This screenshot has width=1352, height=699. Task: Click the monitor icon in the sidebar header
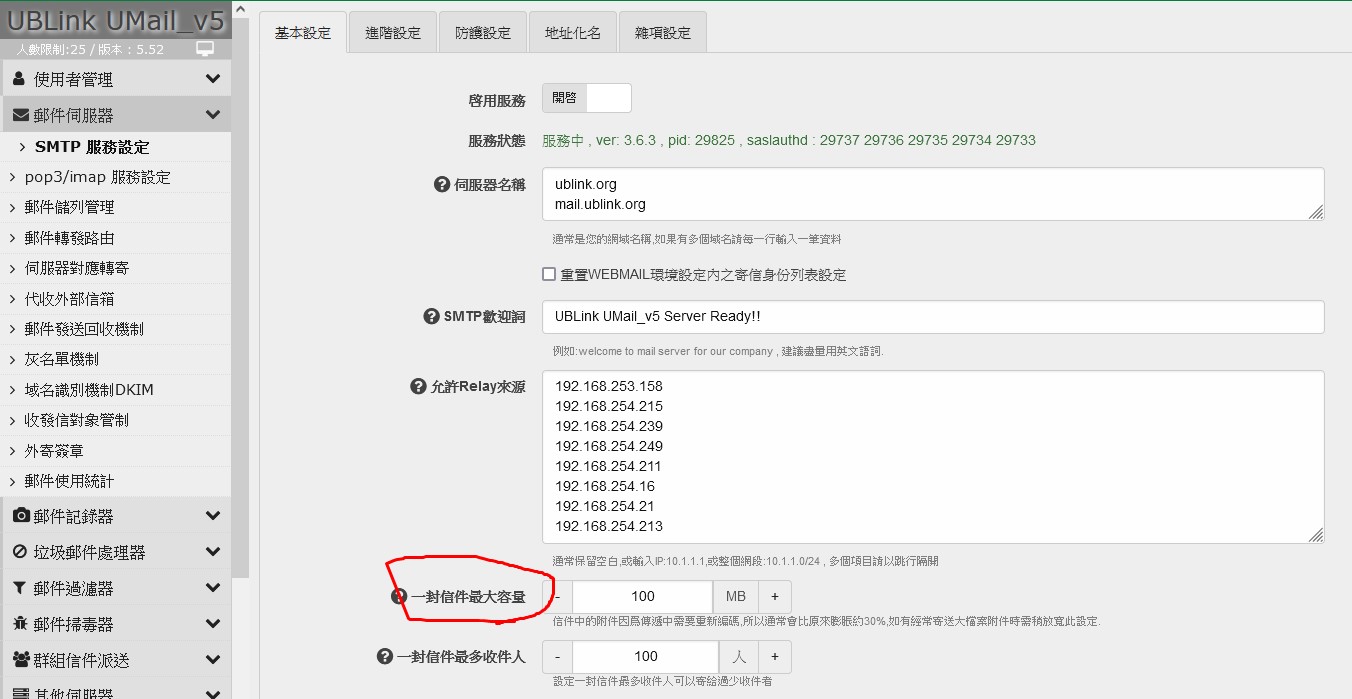(205, 49)
